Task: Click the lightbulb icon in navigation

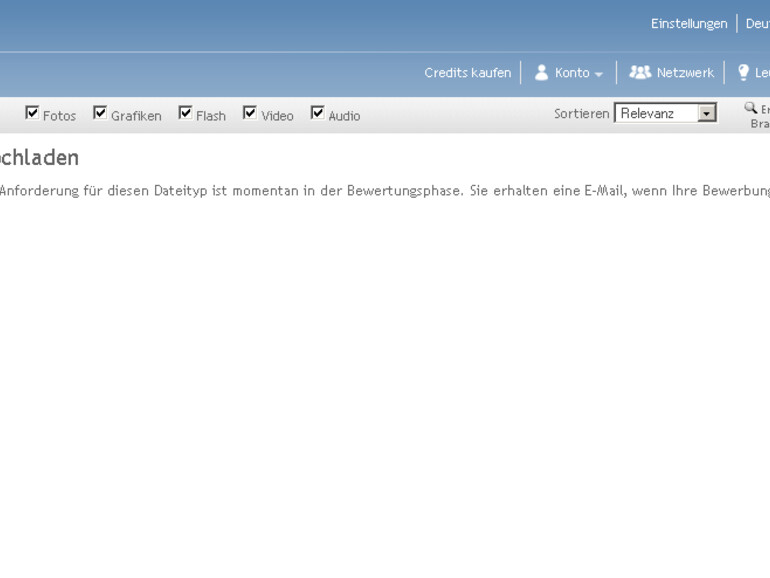Action: click(743, 73)
